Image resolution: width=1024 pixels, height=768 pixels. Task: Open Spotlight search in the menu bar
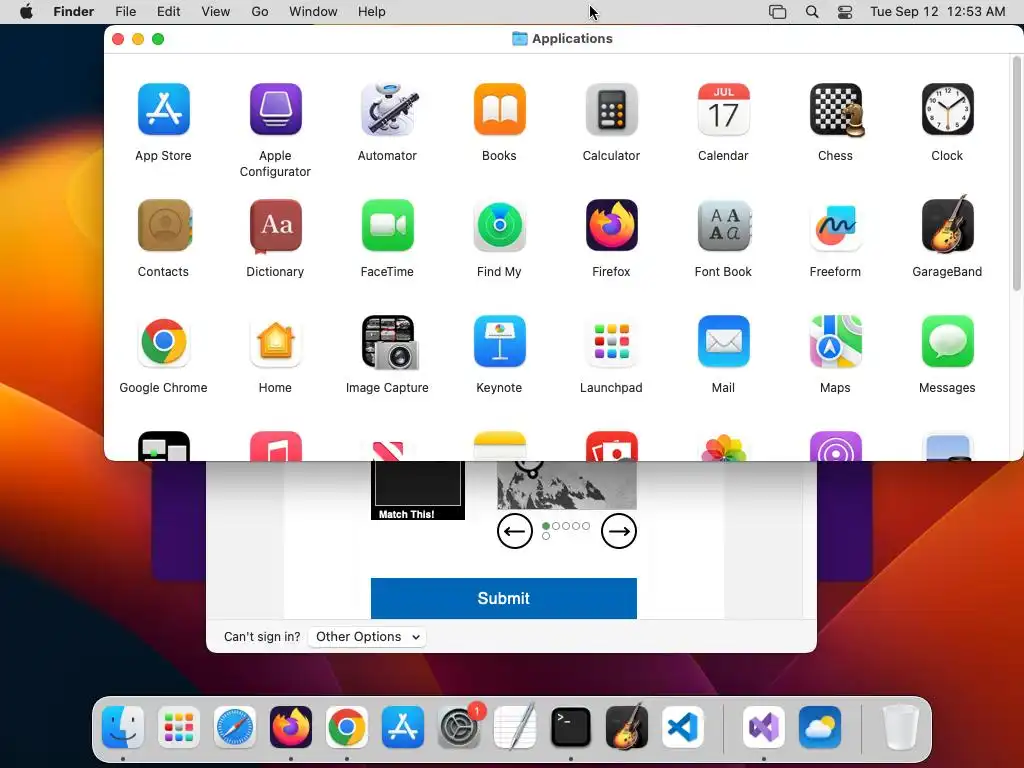tap(812, 12)
